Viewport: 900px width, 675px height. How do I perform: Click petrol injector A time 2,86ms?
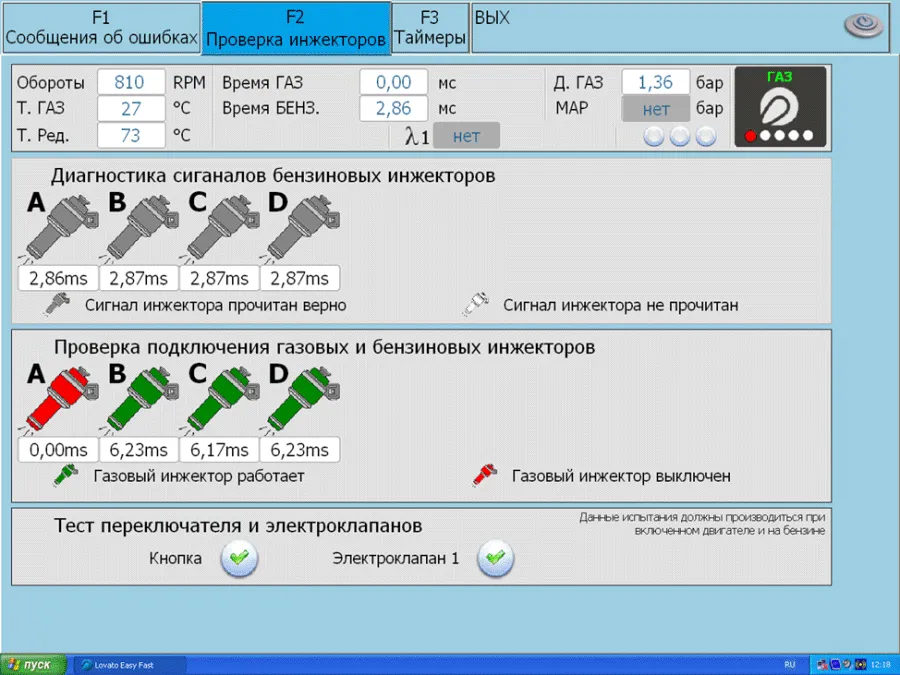pos(59,278)
